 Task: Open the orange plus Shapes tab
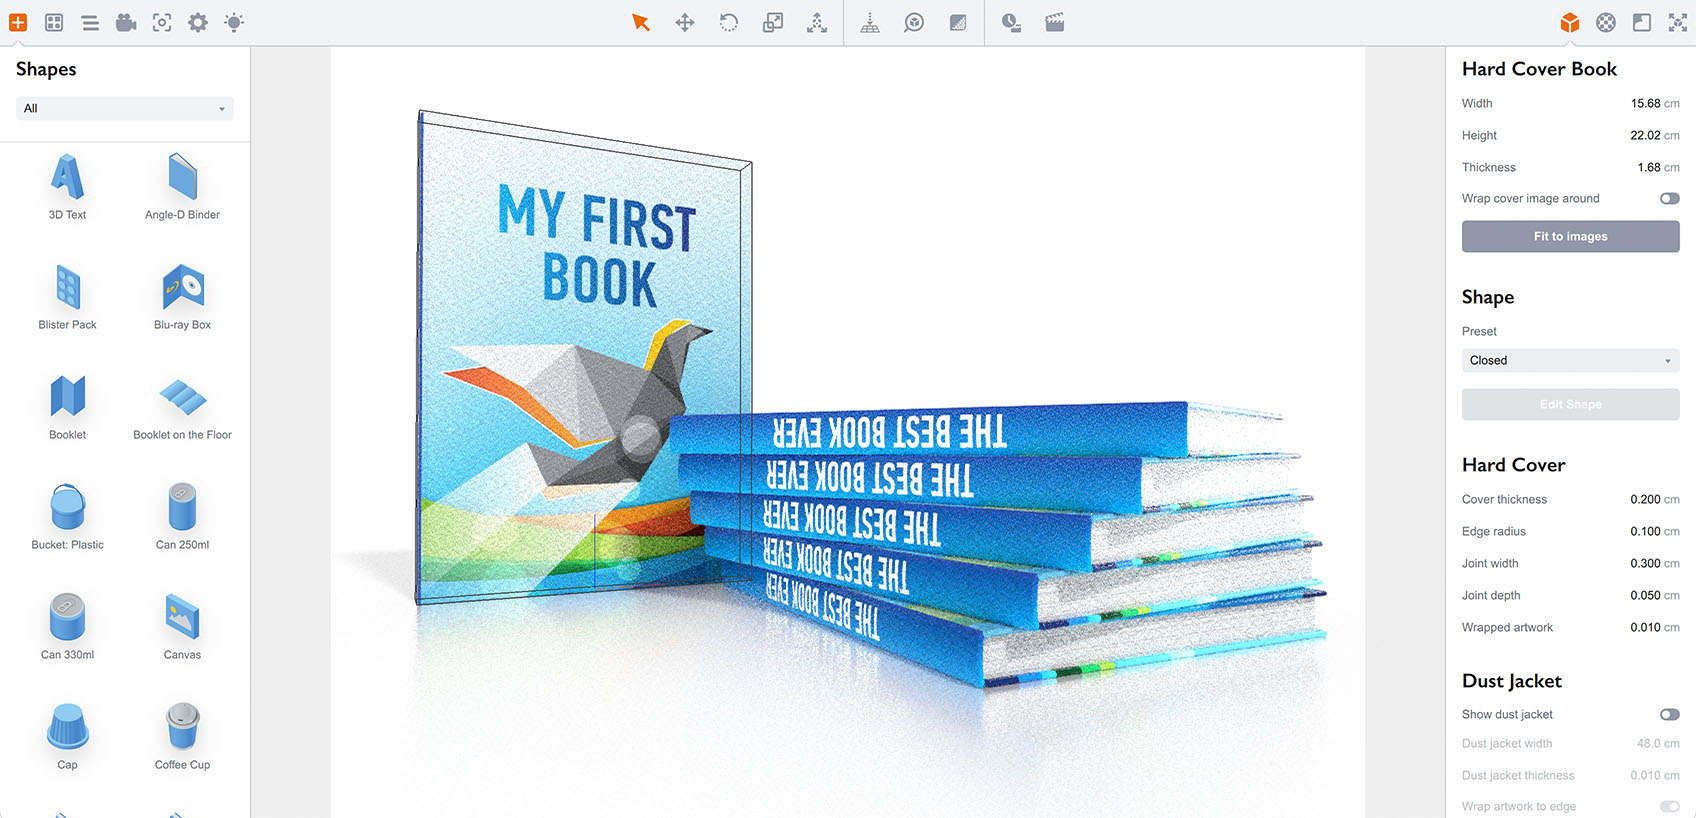coord(18,22)
